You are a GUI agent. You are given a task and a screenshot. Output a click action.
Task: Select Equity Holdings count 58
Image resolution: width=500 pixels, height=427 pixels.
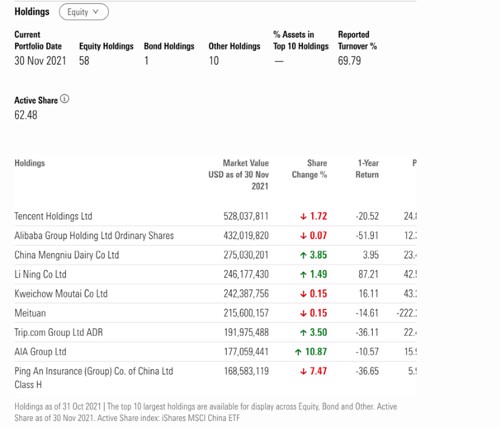click(x=84, y=61)
